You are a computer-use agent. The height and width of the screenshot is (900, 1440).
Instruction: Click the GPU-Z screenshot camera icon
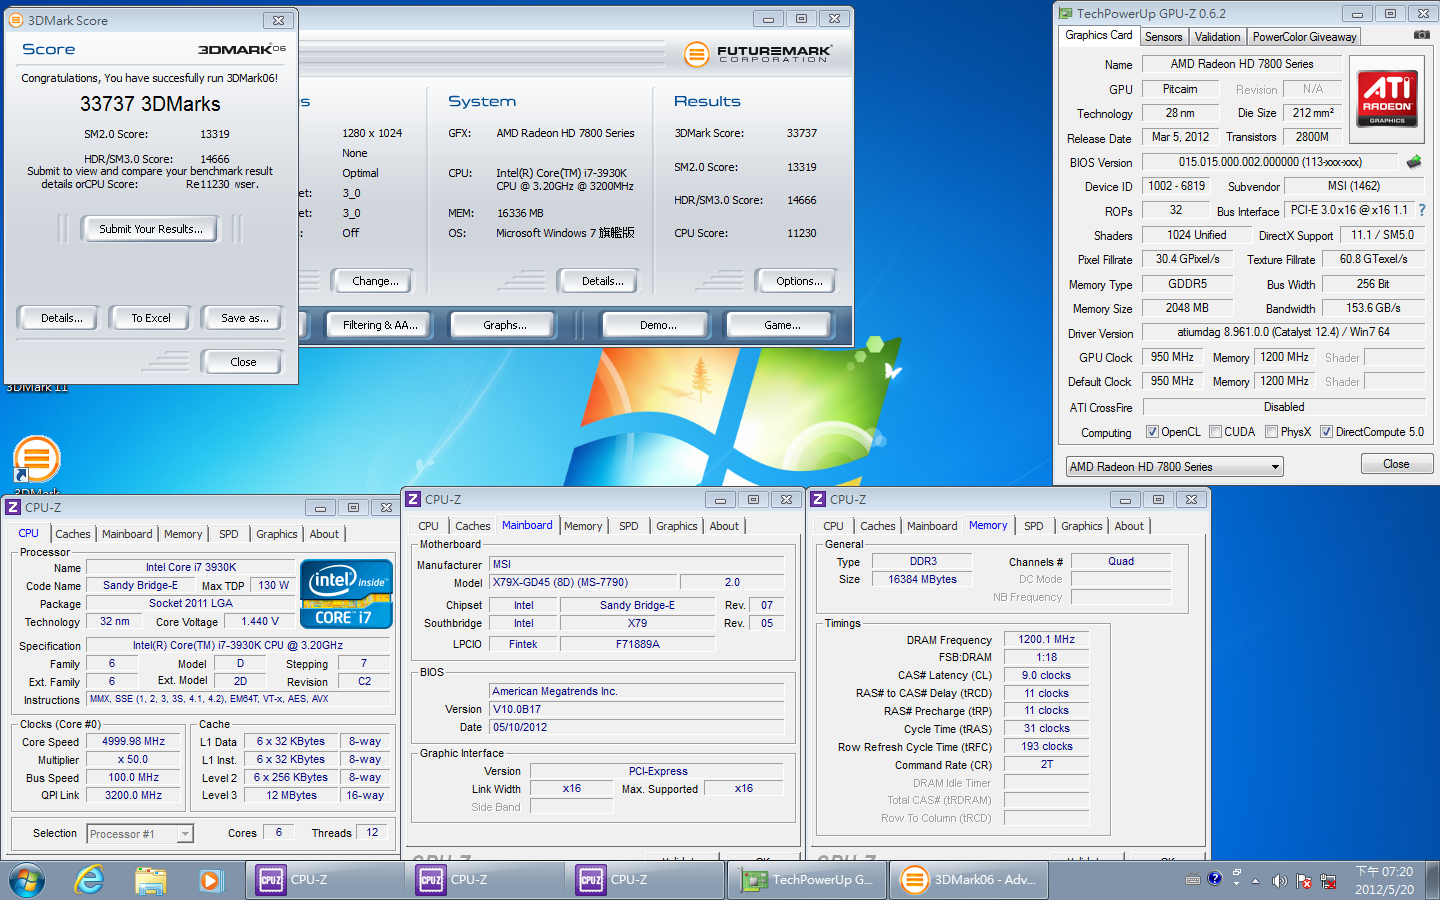[1421, 35]
